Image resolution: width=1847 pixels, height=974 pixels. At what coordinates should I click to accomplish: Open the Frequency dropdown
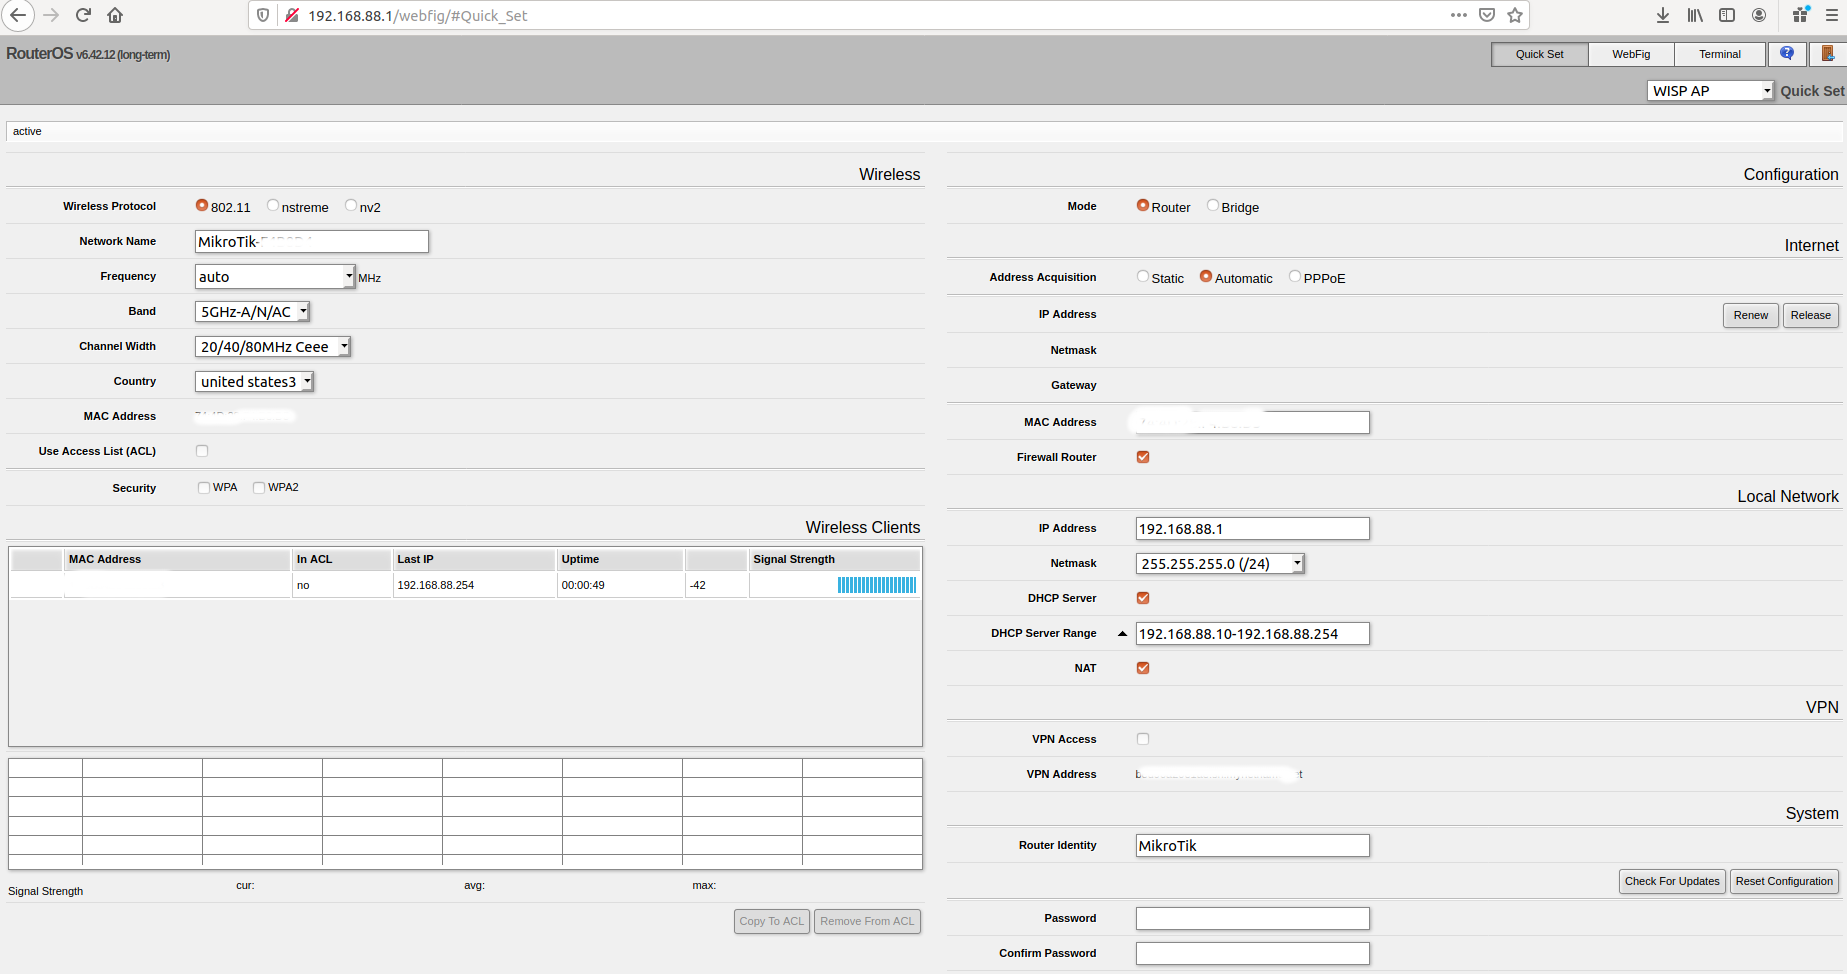click(275, 276)
